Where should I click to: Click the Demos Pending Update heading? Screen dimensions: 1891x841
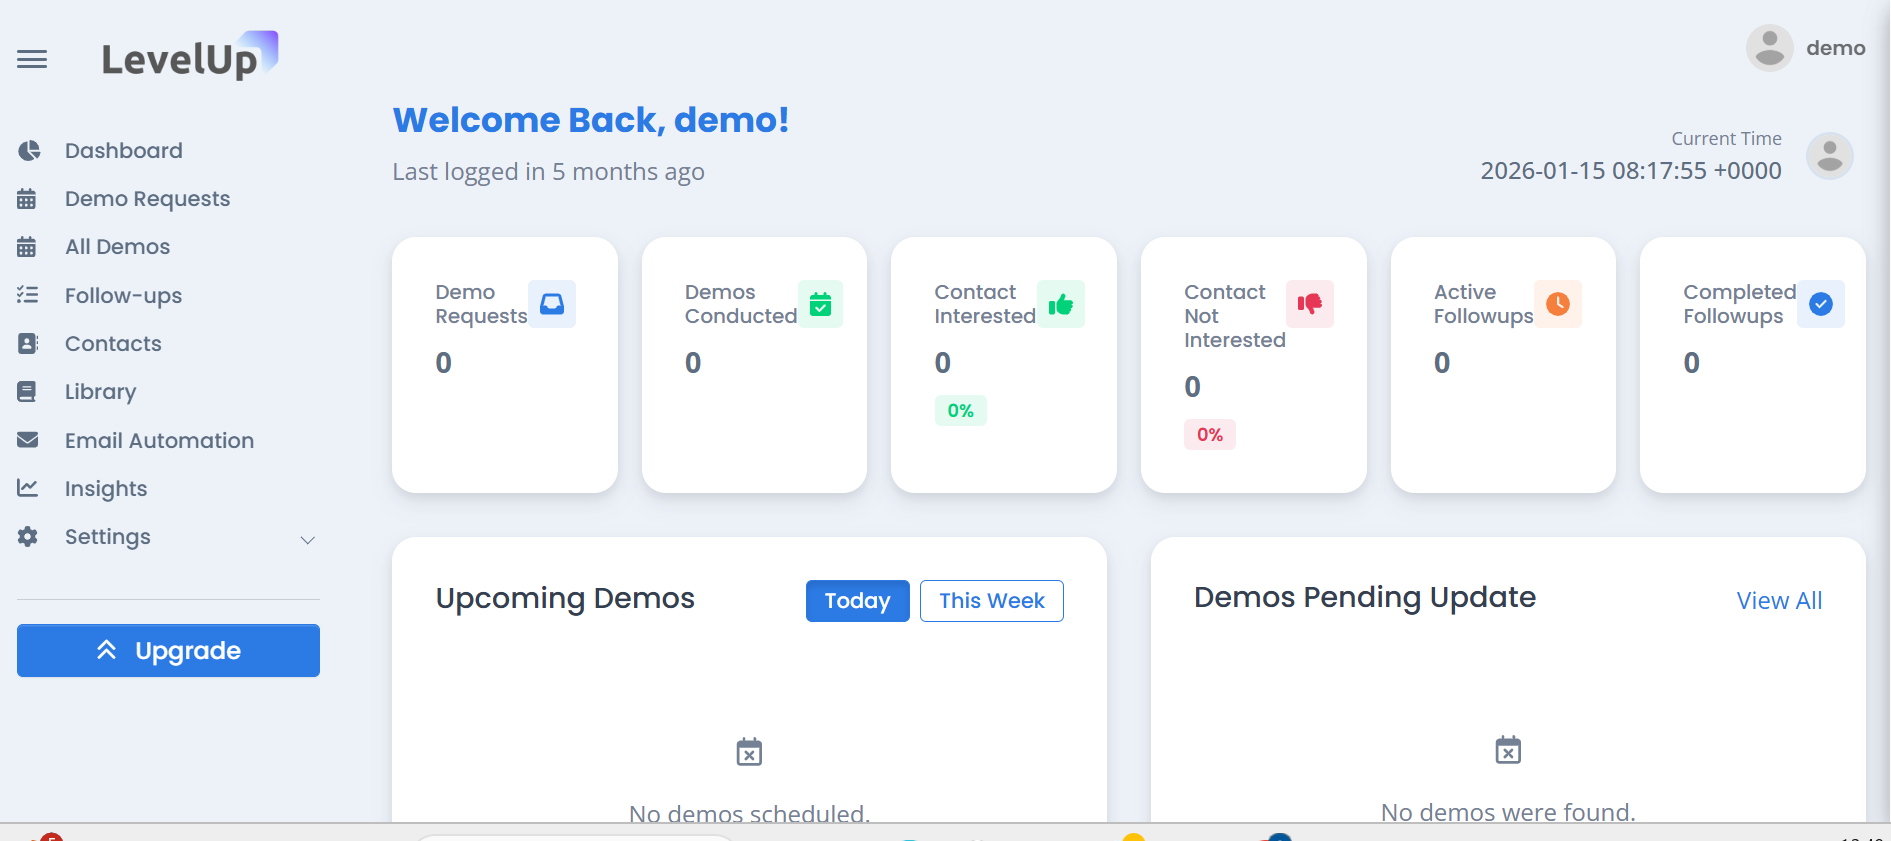[1364, 597]
